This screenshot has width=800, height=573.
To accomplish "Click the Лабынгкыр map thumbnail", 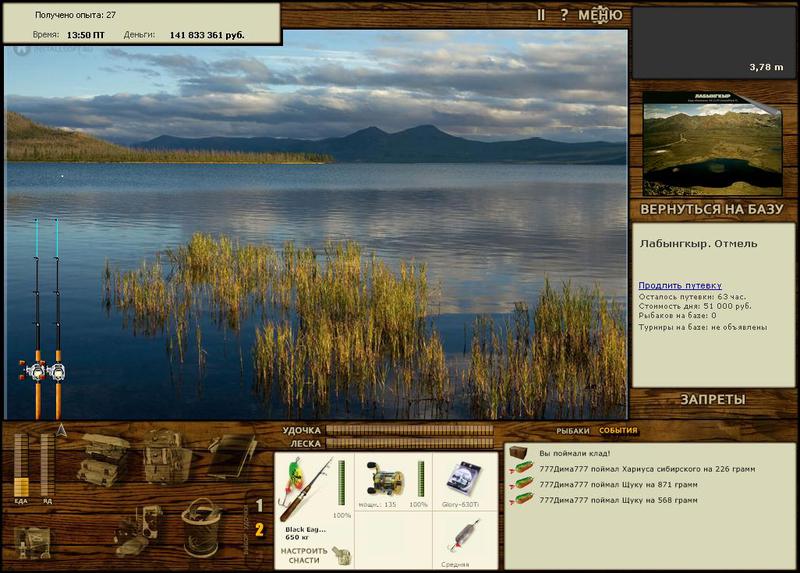I will [x=712, y=144].
